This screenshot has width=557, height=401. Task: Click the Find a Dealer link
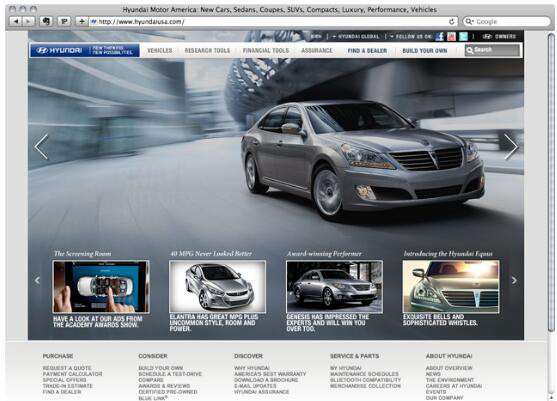pos(367,51)
